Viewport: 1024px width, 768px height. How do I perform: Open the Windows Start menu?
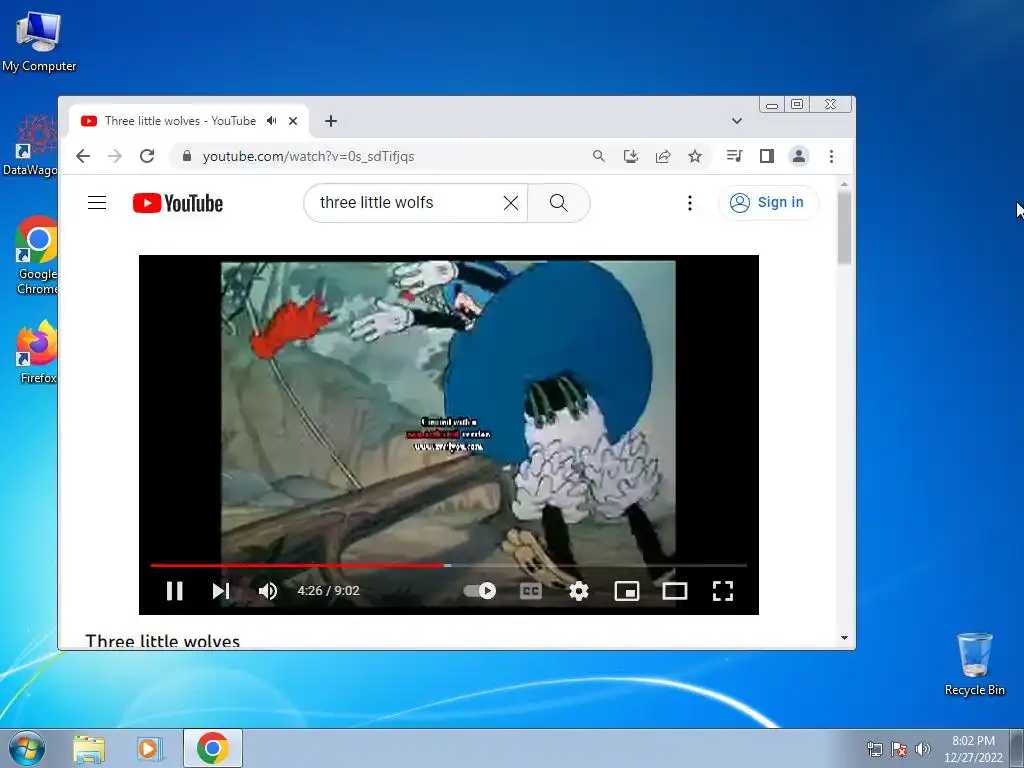[x=27, y=748]
